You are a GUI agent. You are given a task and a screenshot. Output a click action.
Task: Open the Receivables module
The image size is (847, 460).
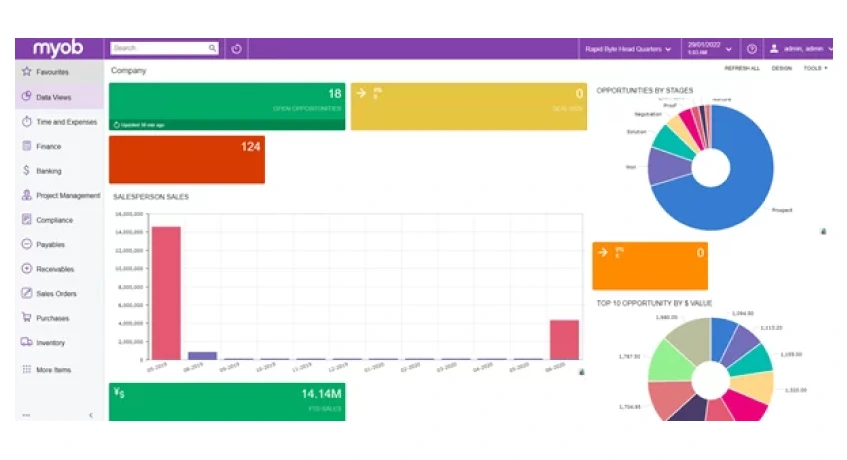click(x=59, y=268)
